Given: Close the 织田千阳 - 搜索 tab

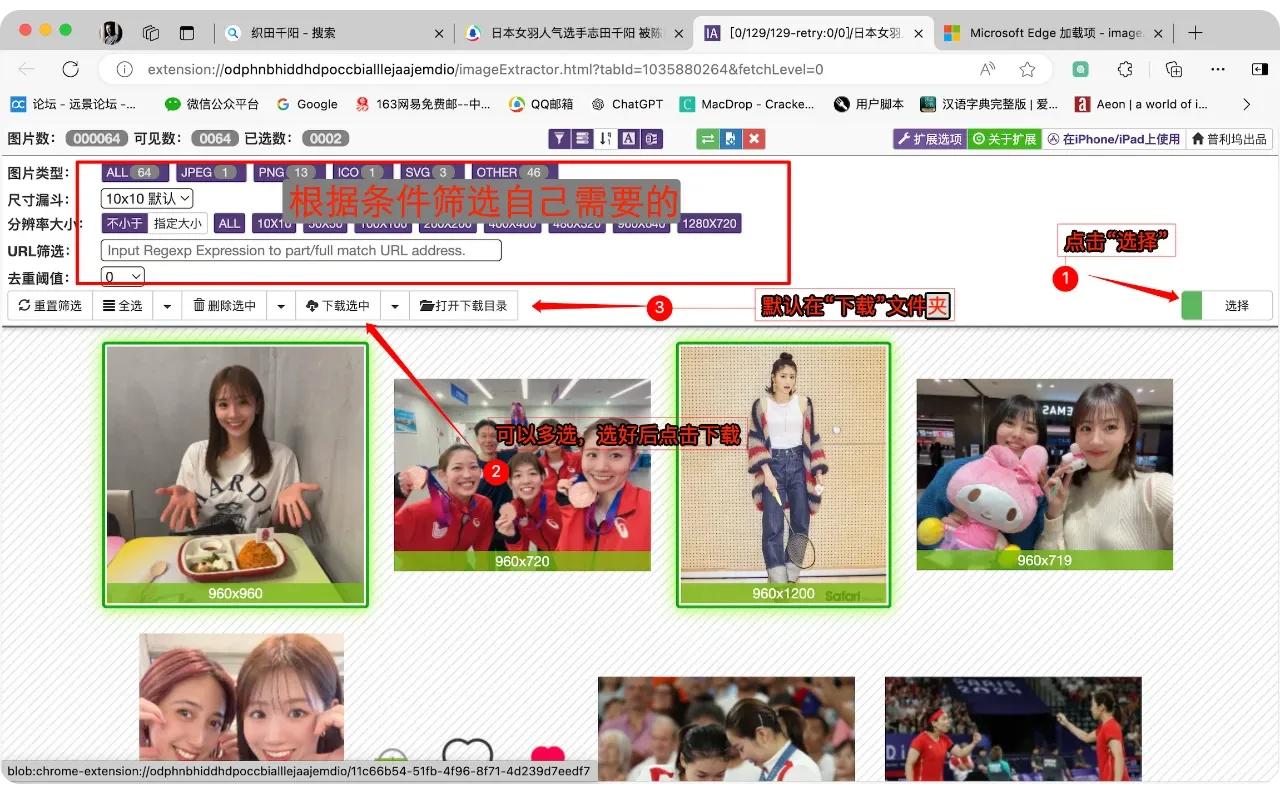Looking at the screenshot, I should [x=438, y=33].
